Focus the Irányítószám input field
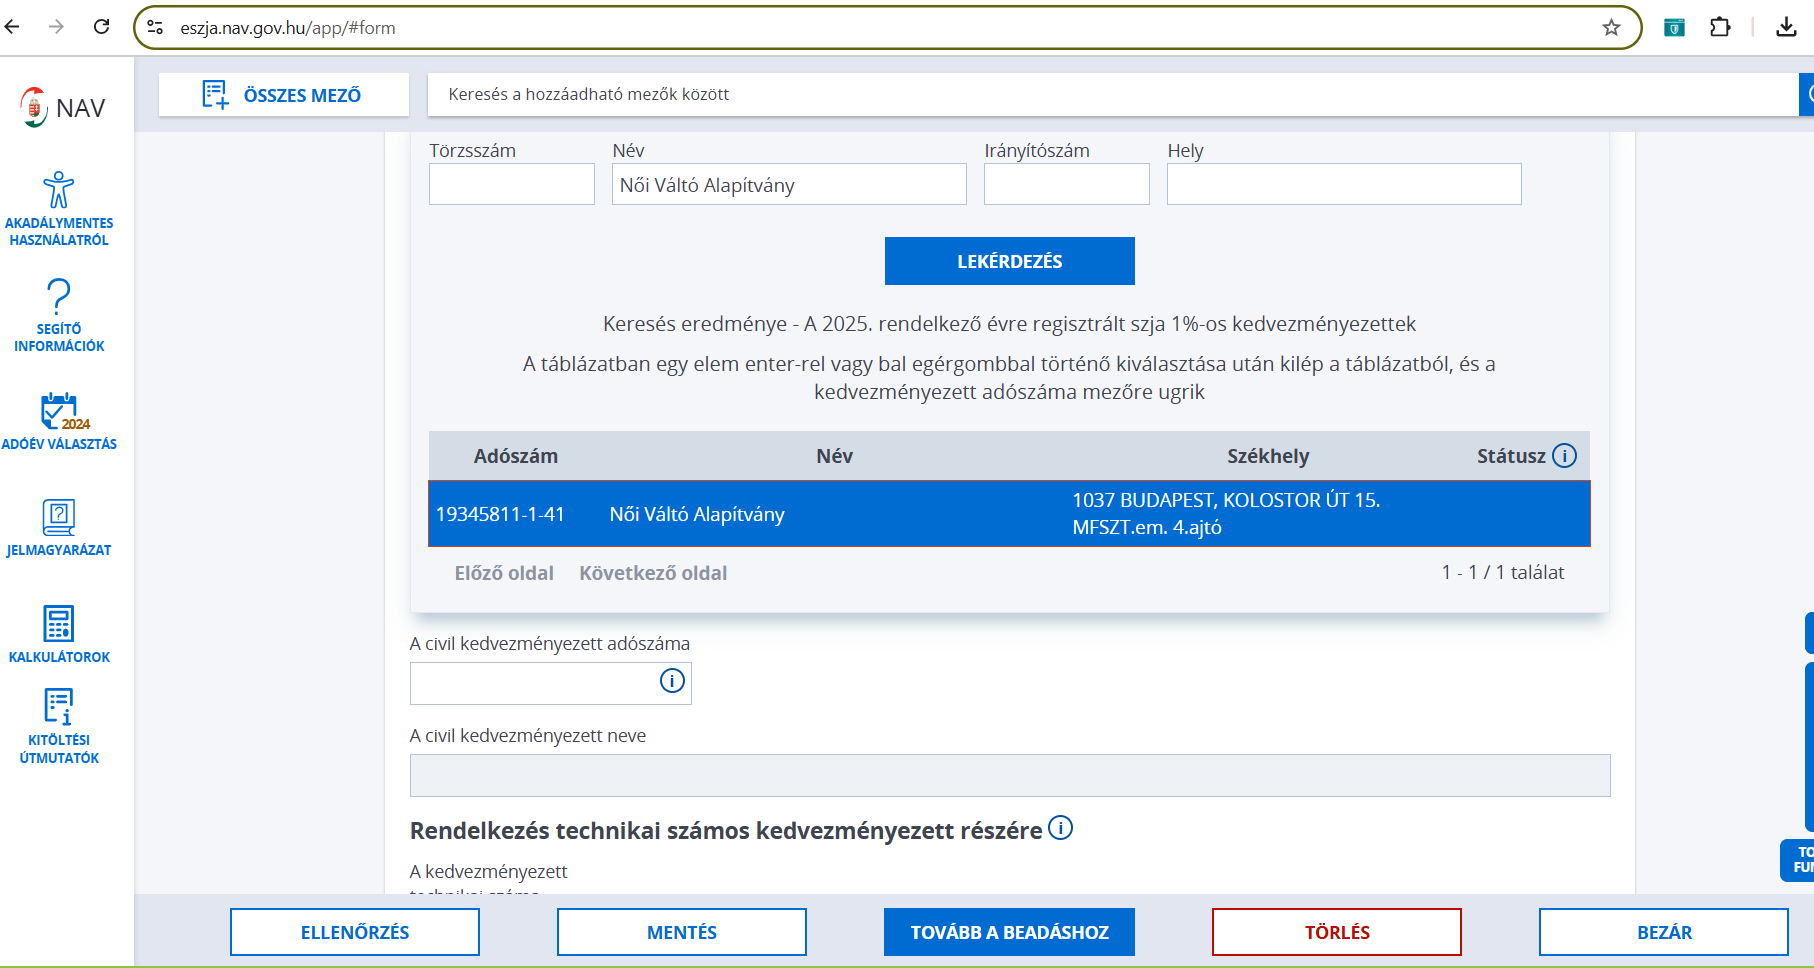1814x968 pixels. 1066,185
